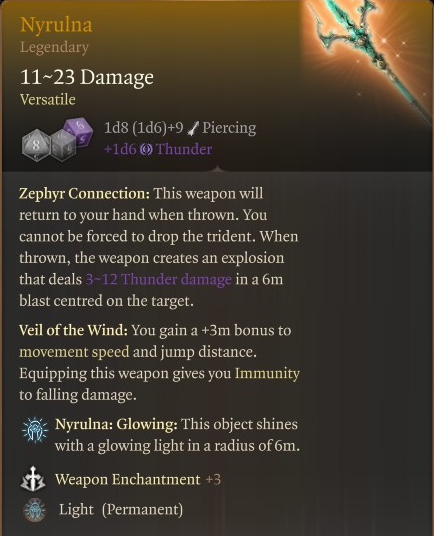Click the Nyrulna item title
The image size is (434, 536).
tap(56, 25)
